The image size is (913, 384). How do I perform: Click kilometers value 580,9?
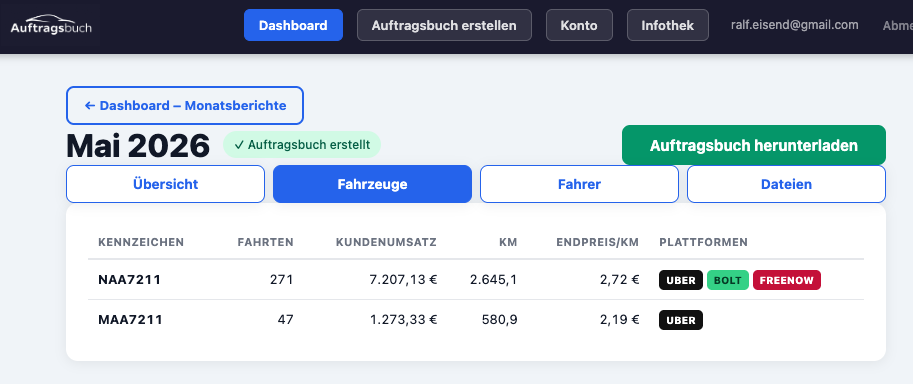[500, 319]
